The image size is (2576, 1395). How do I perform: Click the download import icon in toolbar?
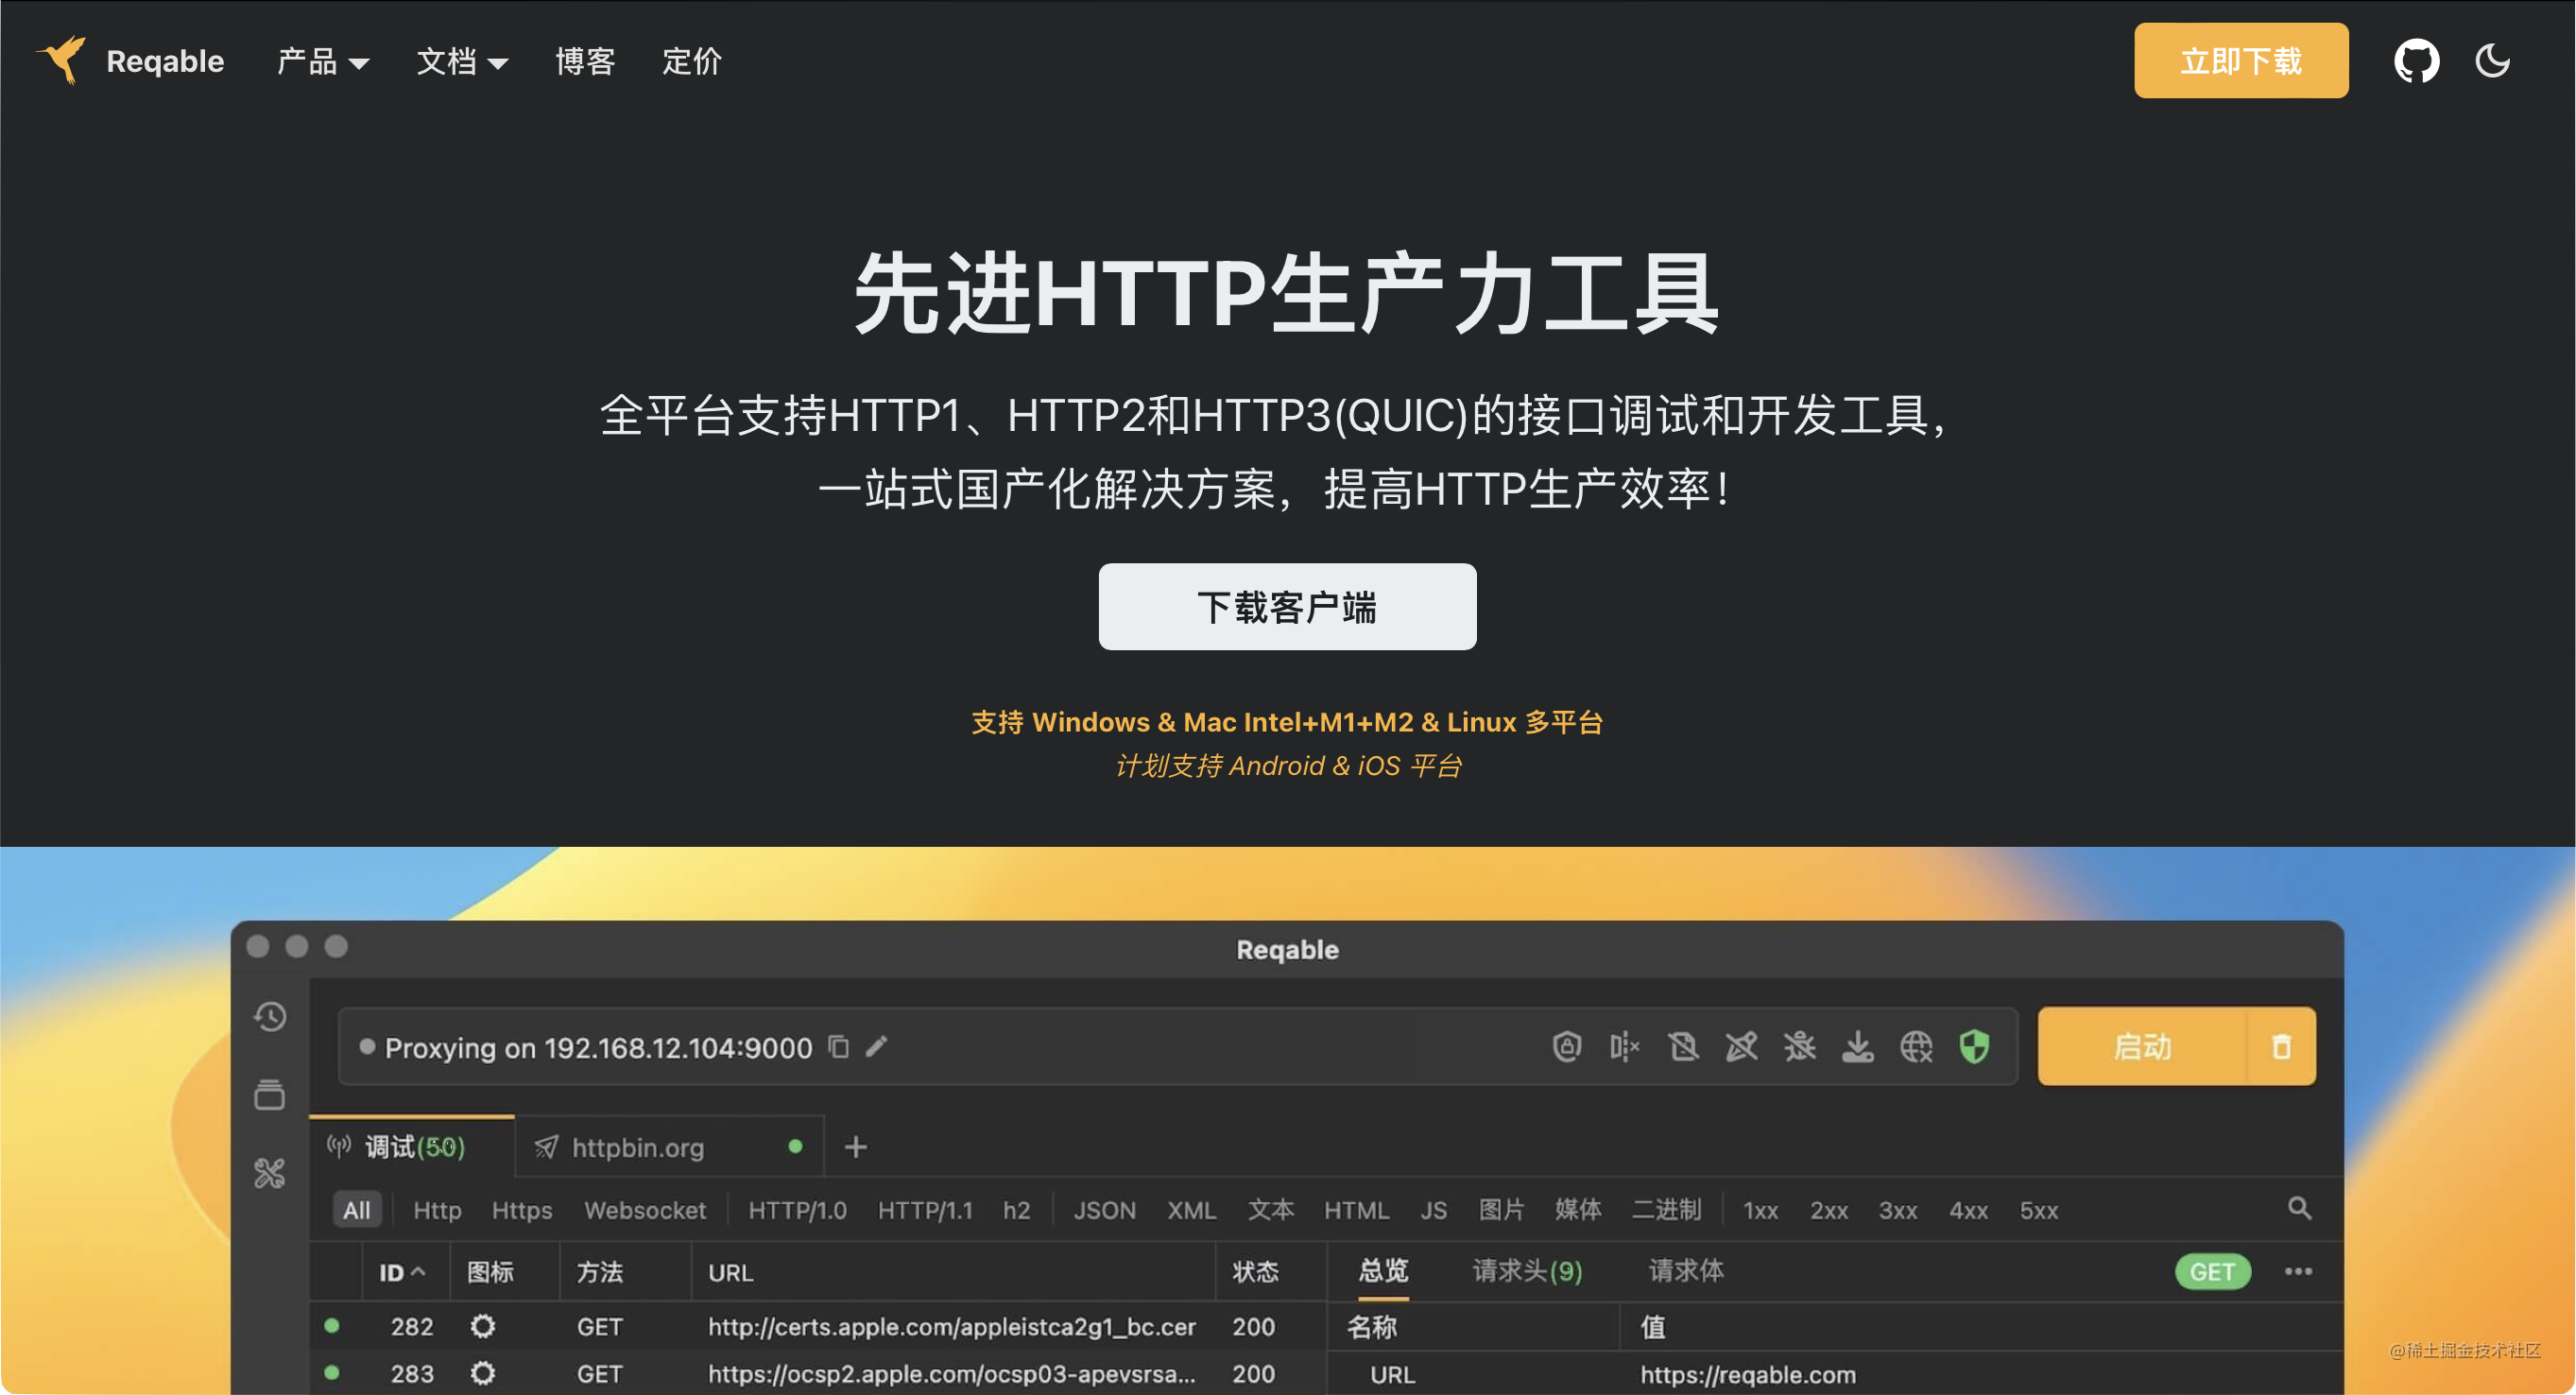click(x=1858, y=1047)
